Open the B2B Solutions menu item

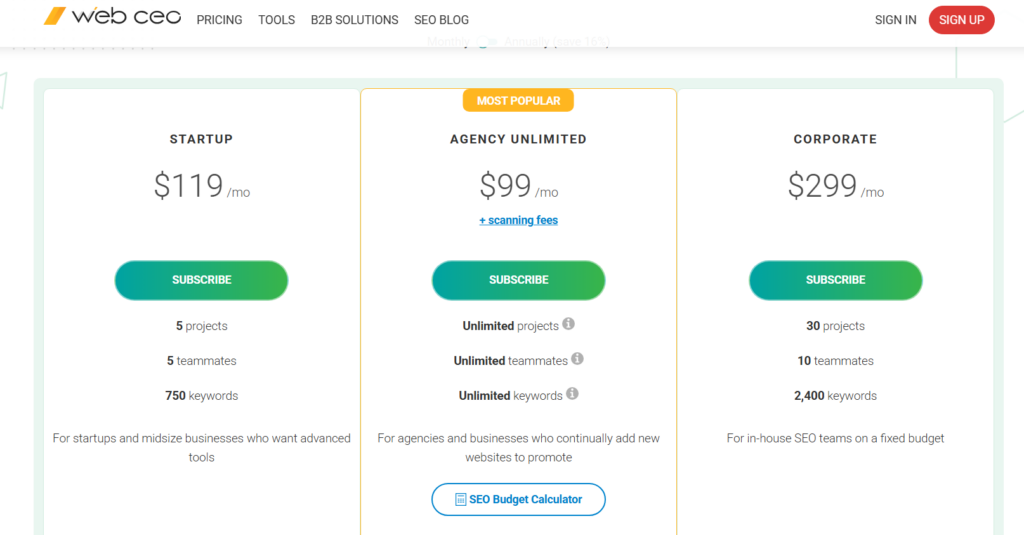(x=354, y=20)
